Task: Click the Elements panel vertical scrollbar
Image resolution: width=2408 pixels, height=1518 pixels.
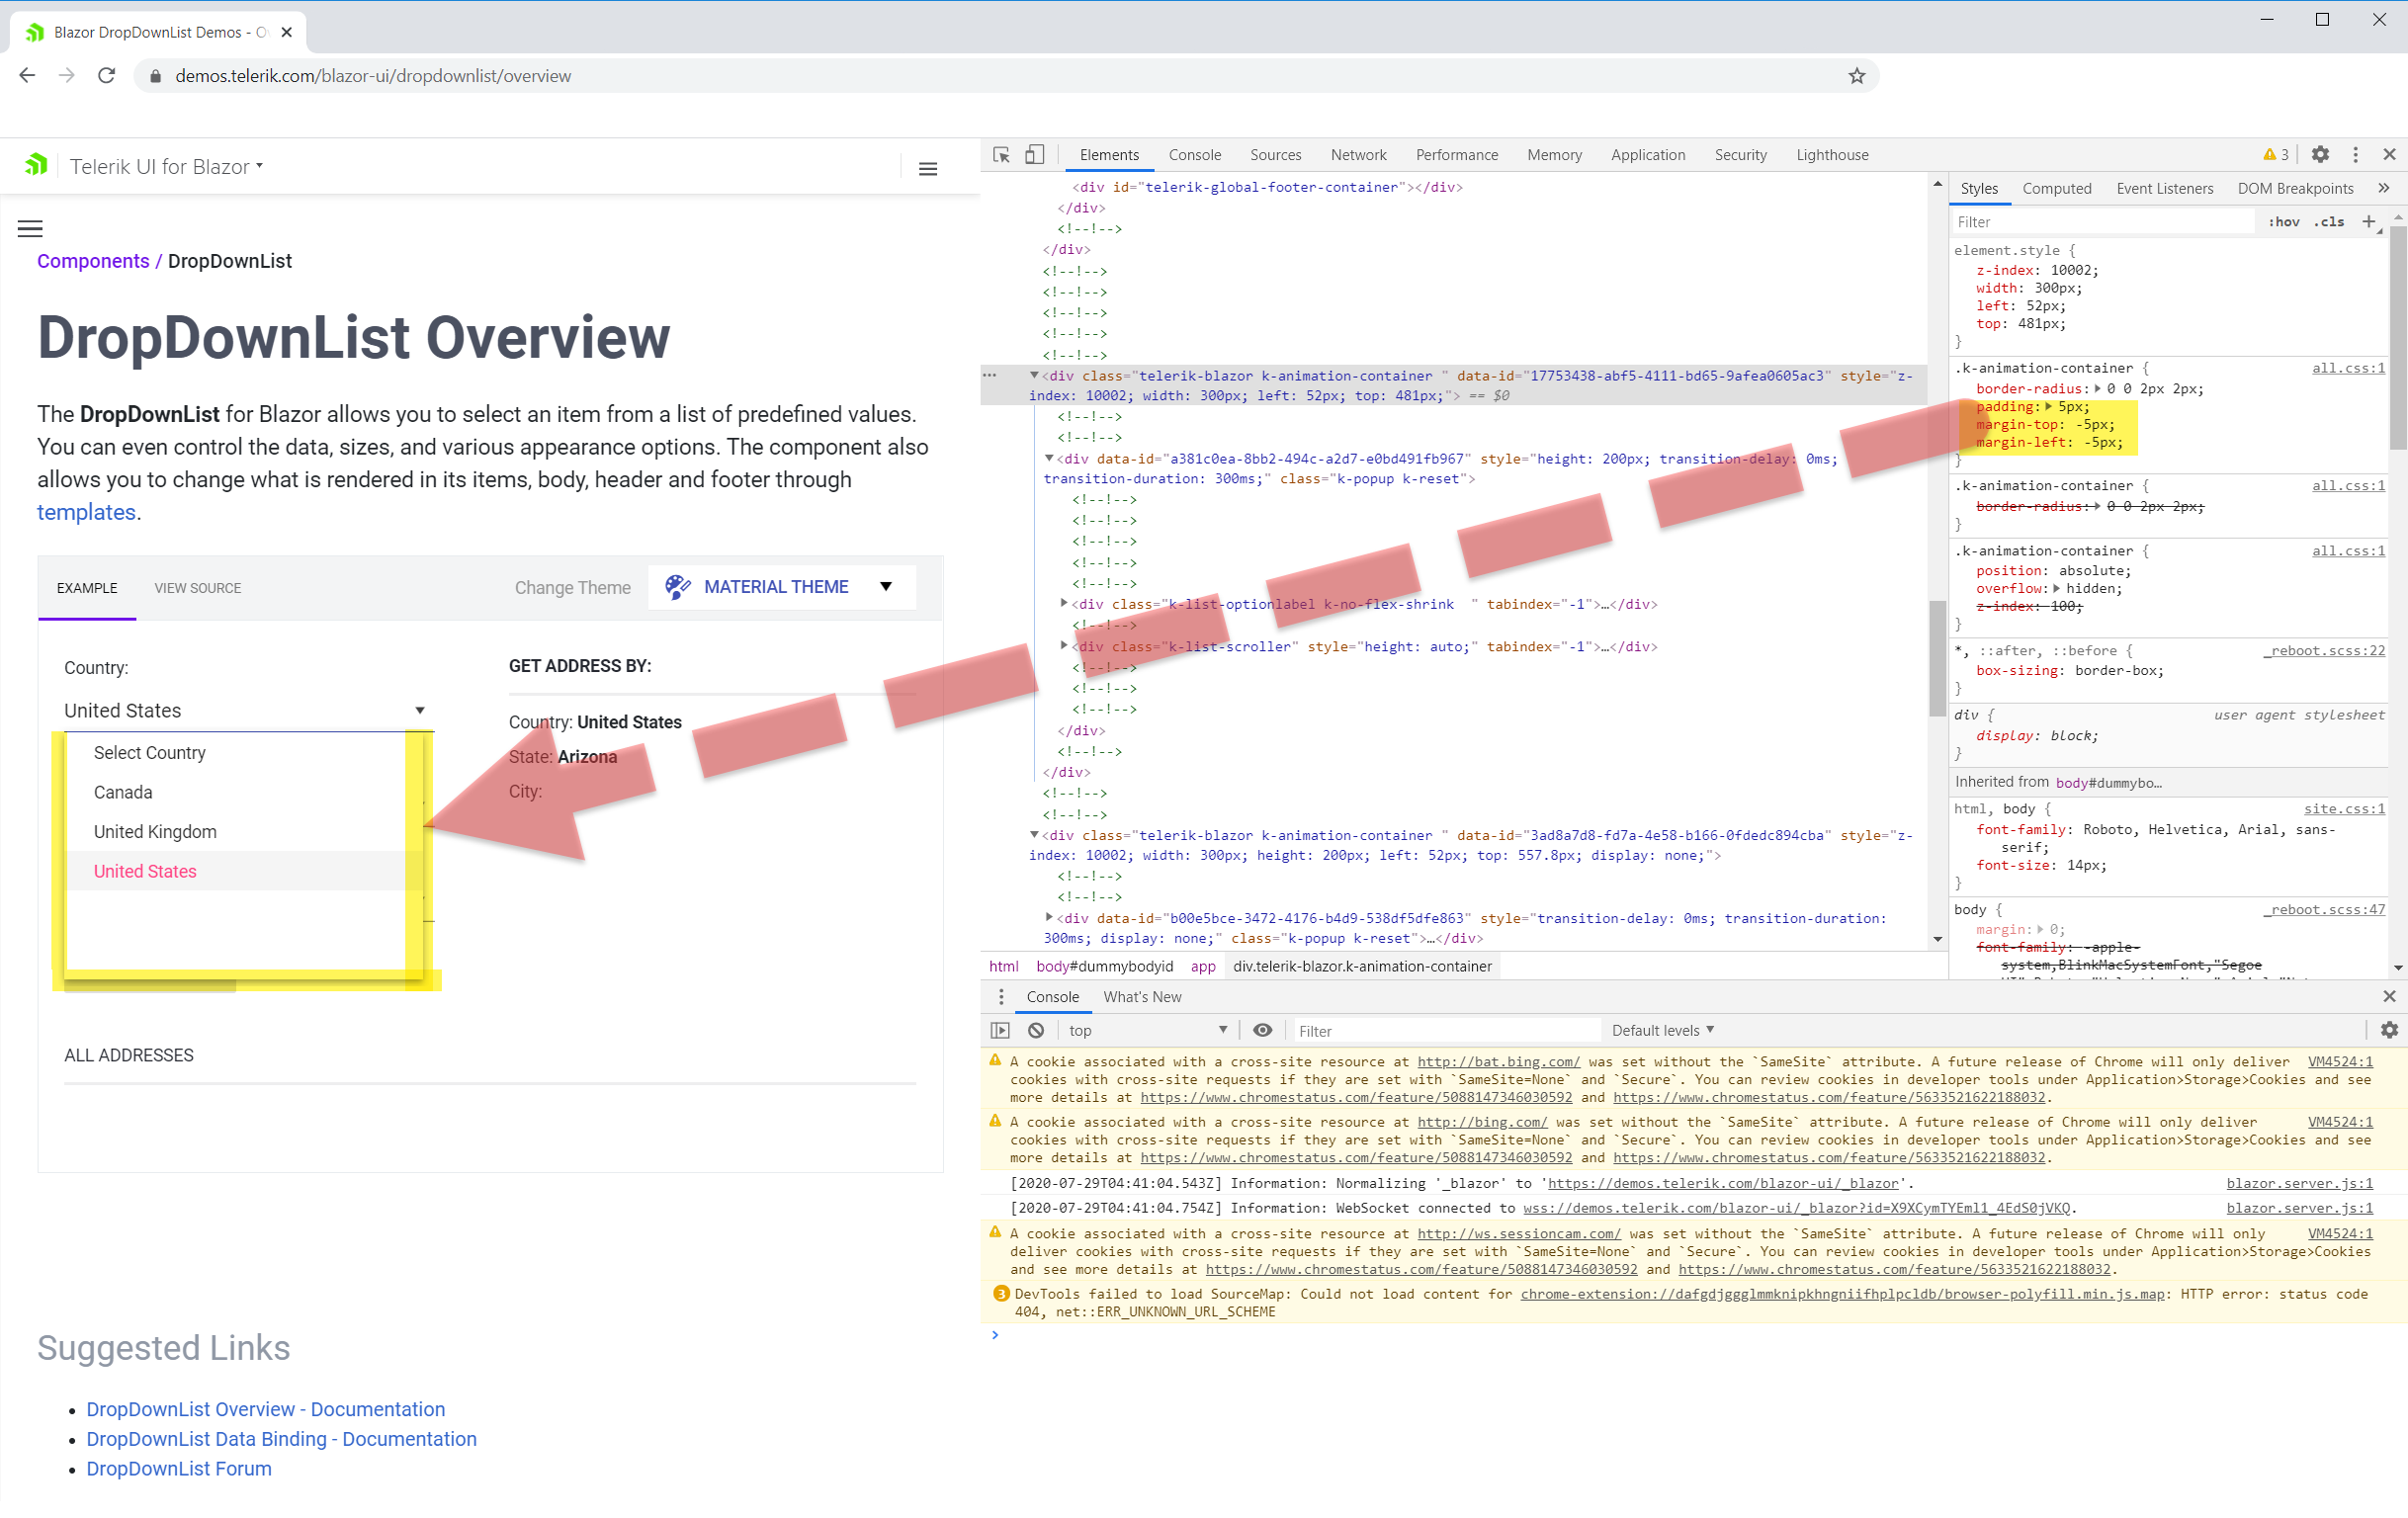Action: point(1937,657)
